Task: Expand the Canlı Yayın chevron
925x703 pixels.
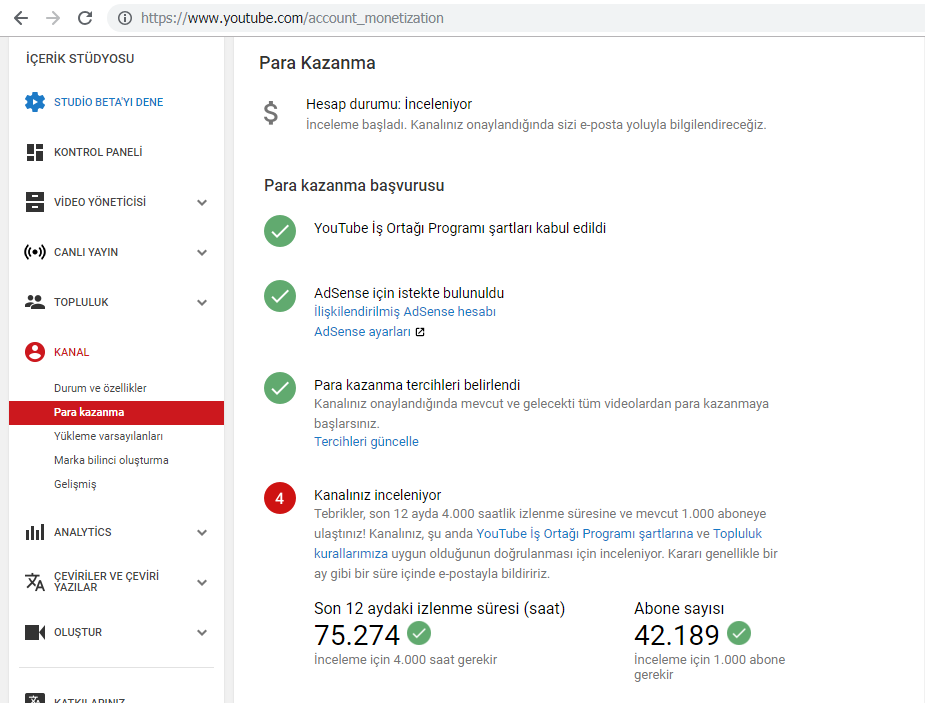Action: pyautogui.click(x=202, y=252)
